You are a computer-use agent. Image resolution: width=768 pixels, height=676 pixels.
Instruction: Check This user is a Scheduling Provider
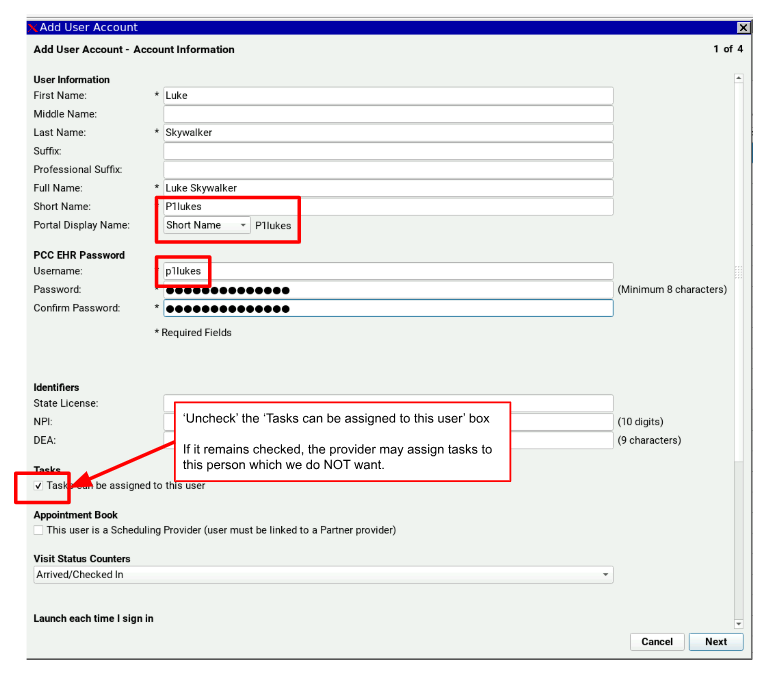point(38,530)
